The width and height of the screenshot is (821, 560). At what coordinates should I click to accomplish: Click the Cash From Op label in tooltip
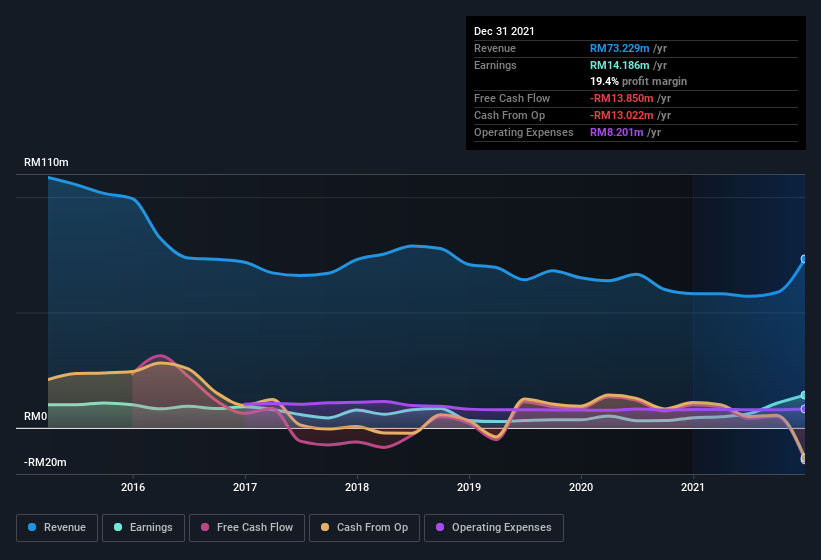tap(509, 115)
